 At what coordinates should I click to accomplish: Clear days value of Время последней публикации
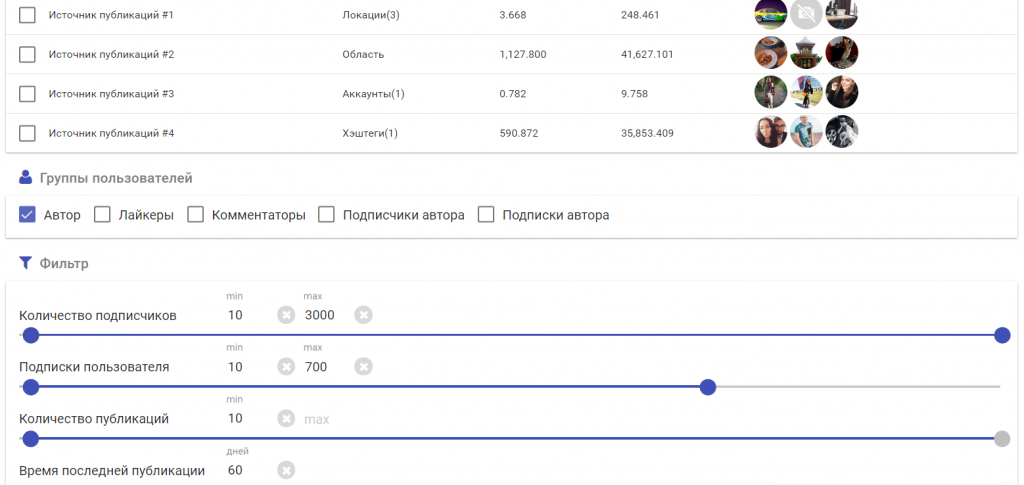click(x=286, y=470)
